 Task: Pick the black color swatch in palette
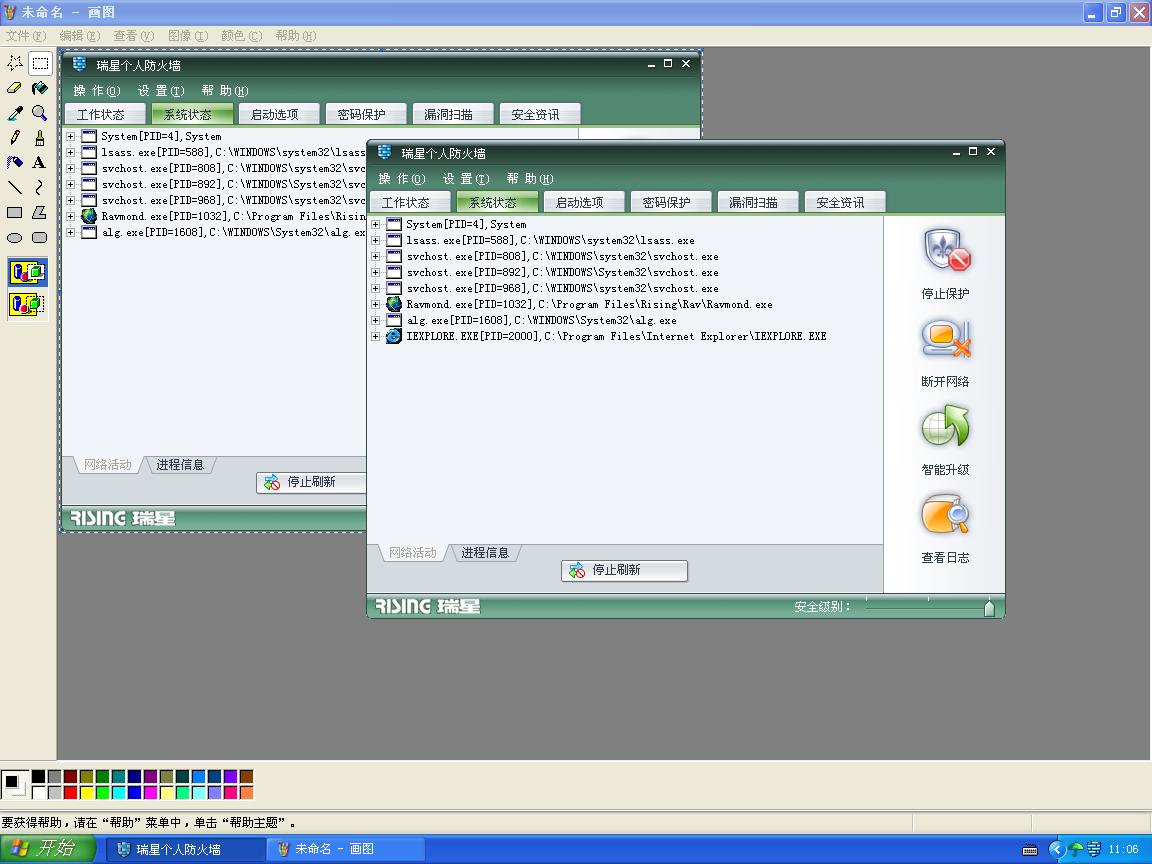coord(39,777)
